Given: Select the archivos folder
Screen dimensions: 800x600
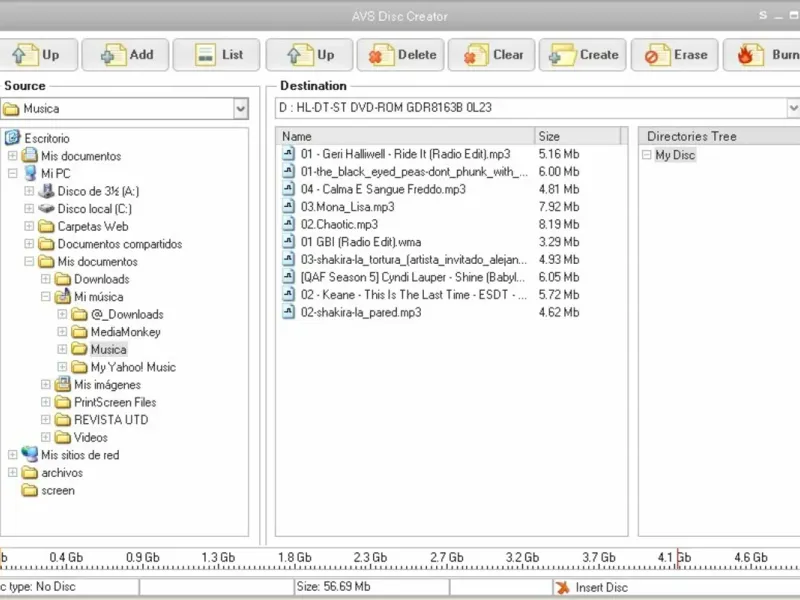Looking at the screenshot, I should click(x=62, y=472).
